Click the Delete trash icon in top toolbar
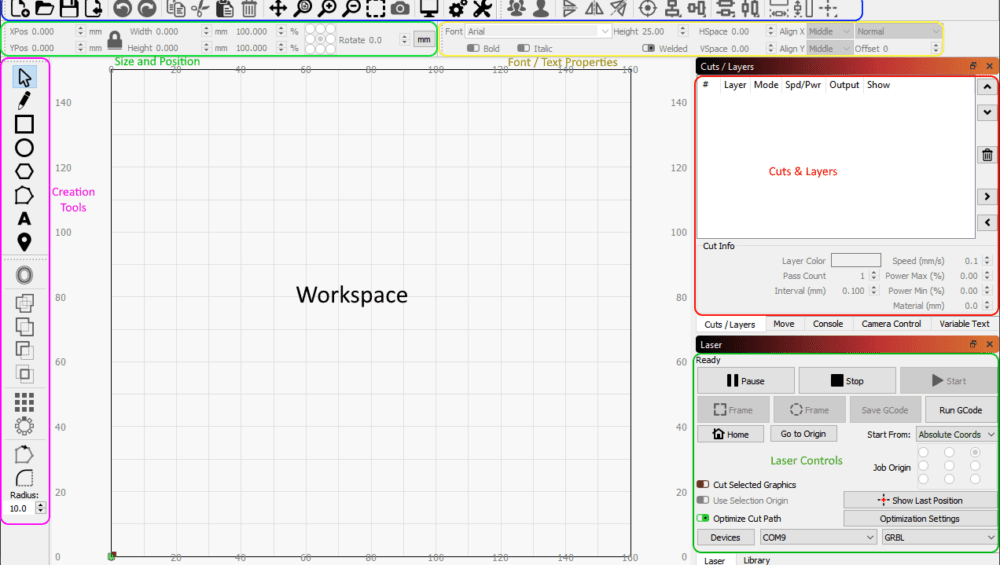This screenshot has width=1000, height=565. (249, 8)
